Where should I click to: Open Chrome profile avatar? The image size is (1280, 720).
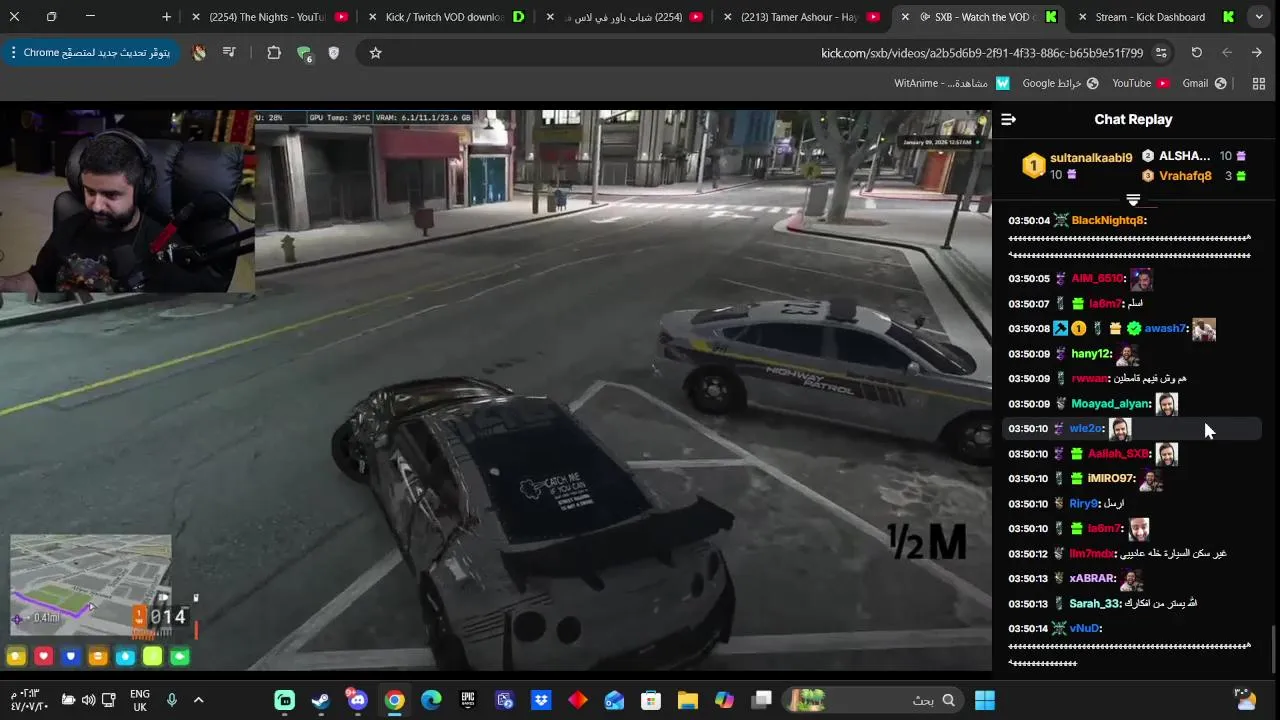tap(199, 52)
